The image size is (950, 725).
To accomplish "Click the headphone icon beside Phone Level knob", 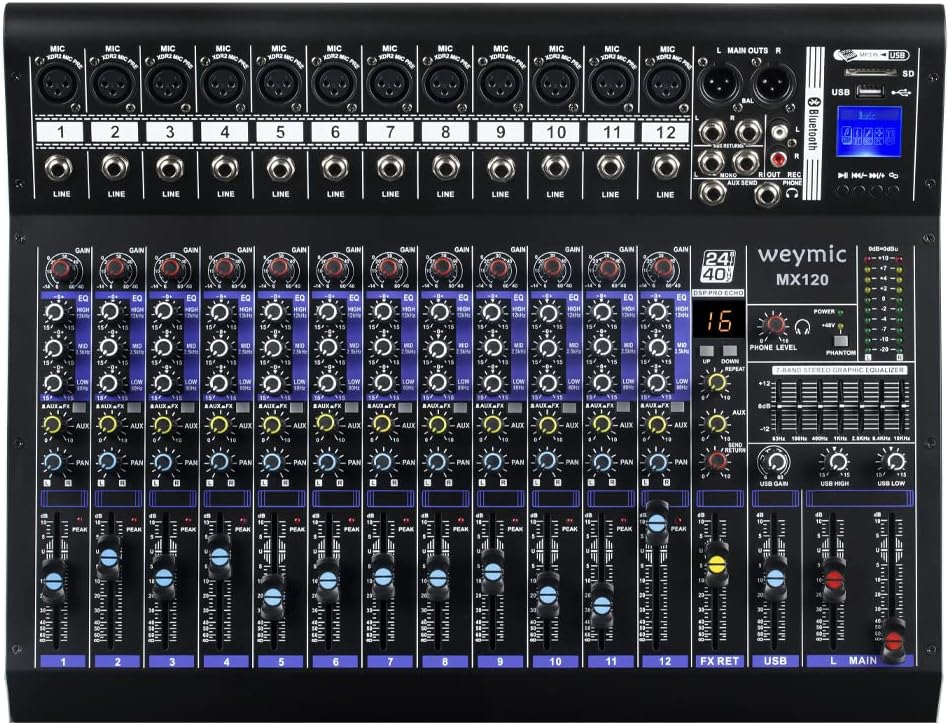I will [803, 326].
